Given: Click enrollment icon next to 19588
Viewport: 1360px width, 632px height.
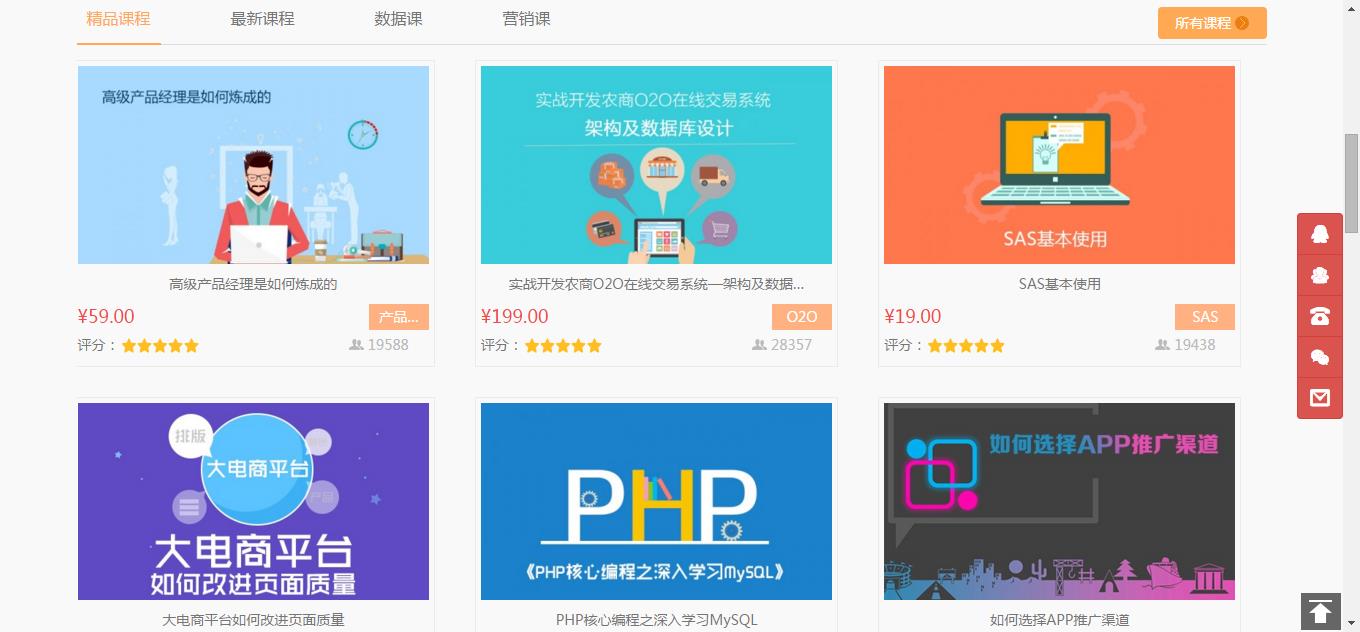Looking at the screenshot, I should point(356,345).
